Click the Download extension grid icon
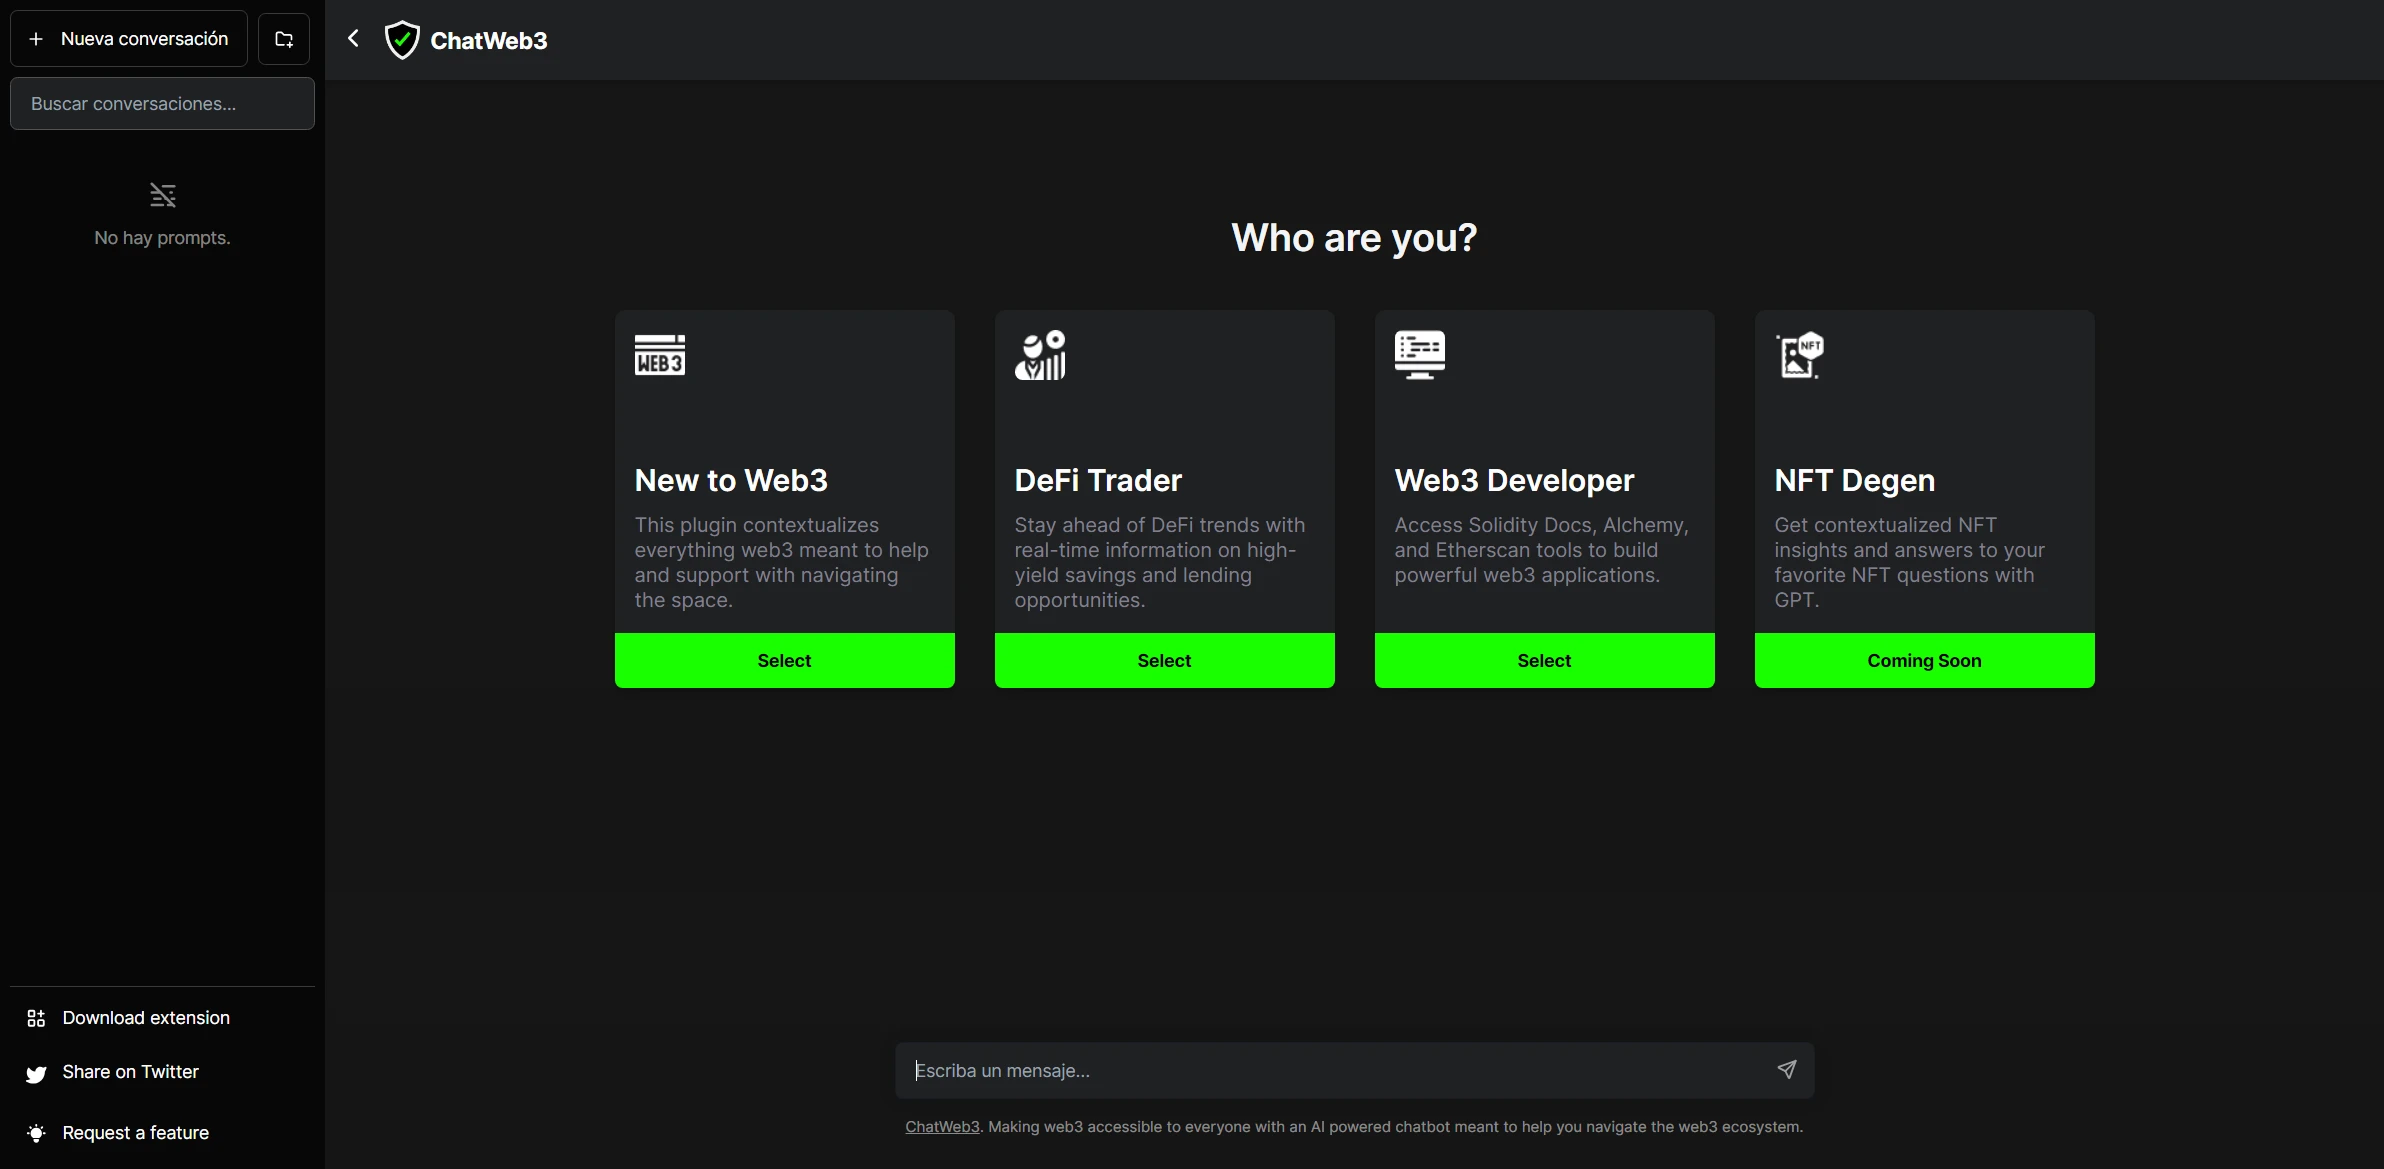Viewport: 2384px width, 1169px height. tap(36, 1018)
